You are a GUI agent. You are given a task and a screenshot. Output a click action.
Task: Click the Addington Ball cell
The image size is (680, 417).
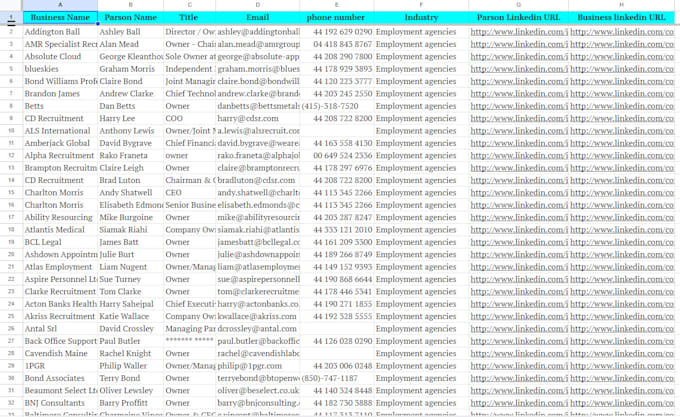(60, 32)
